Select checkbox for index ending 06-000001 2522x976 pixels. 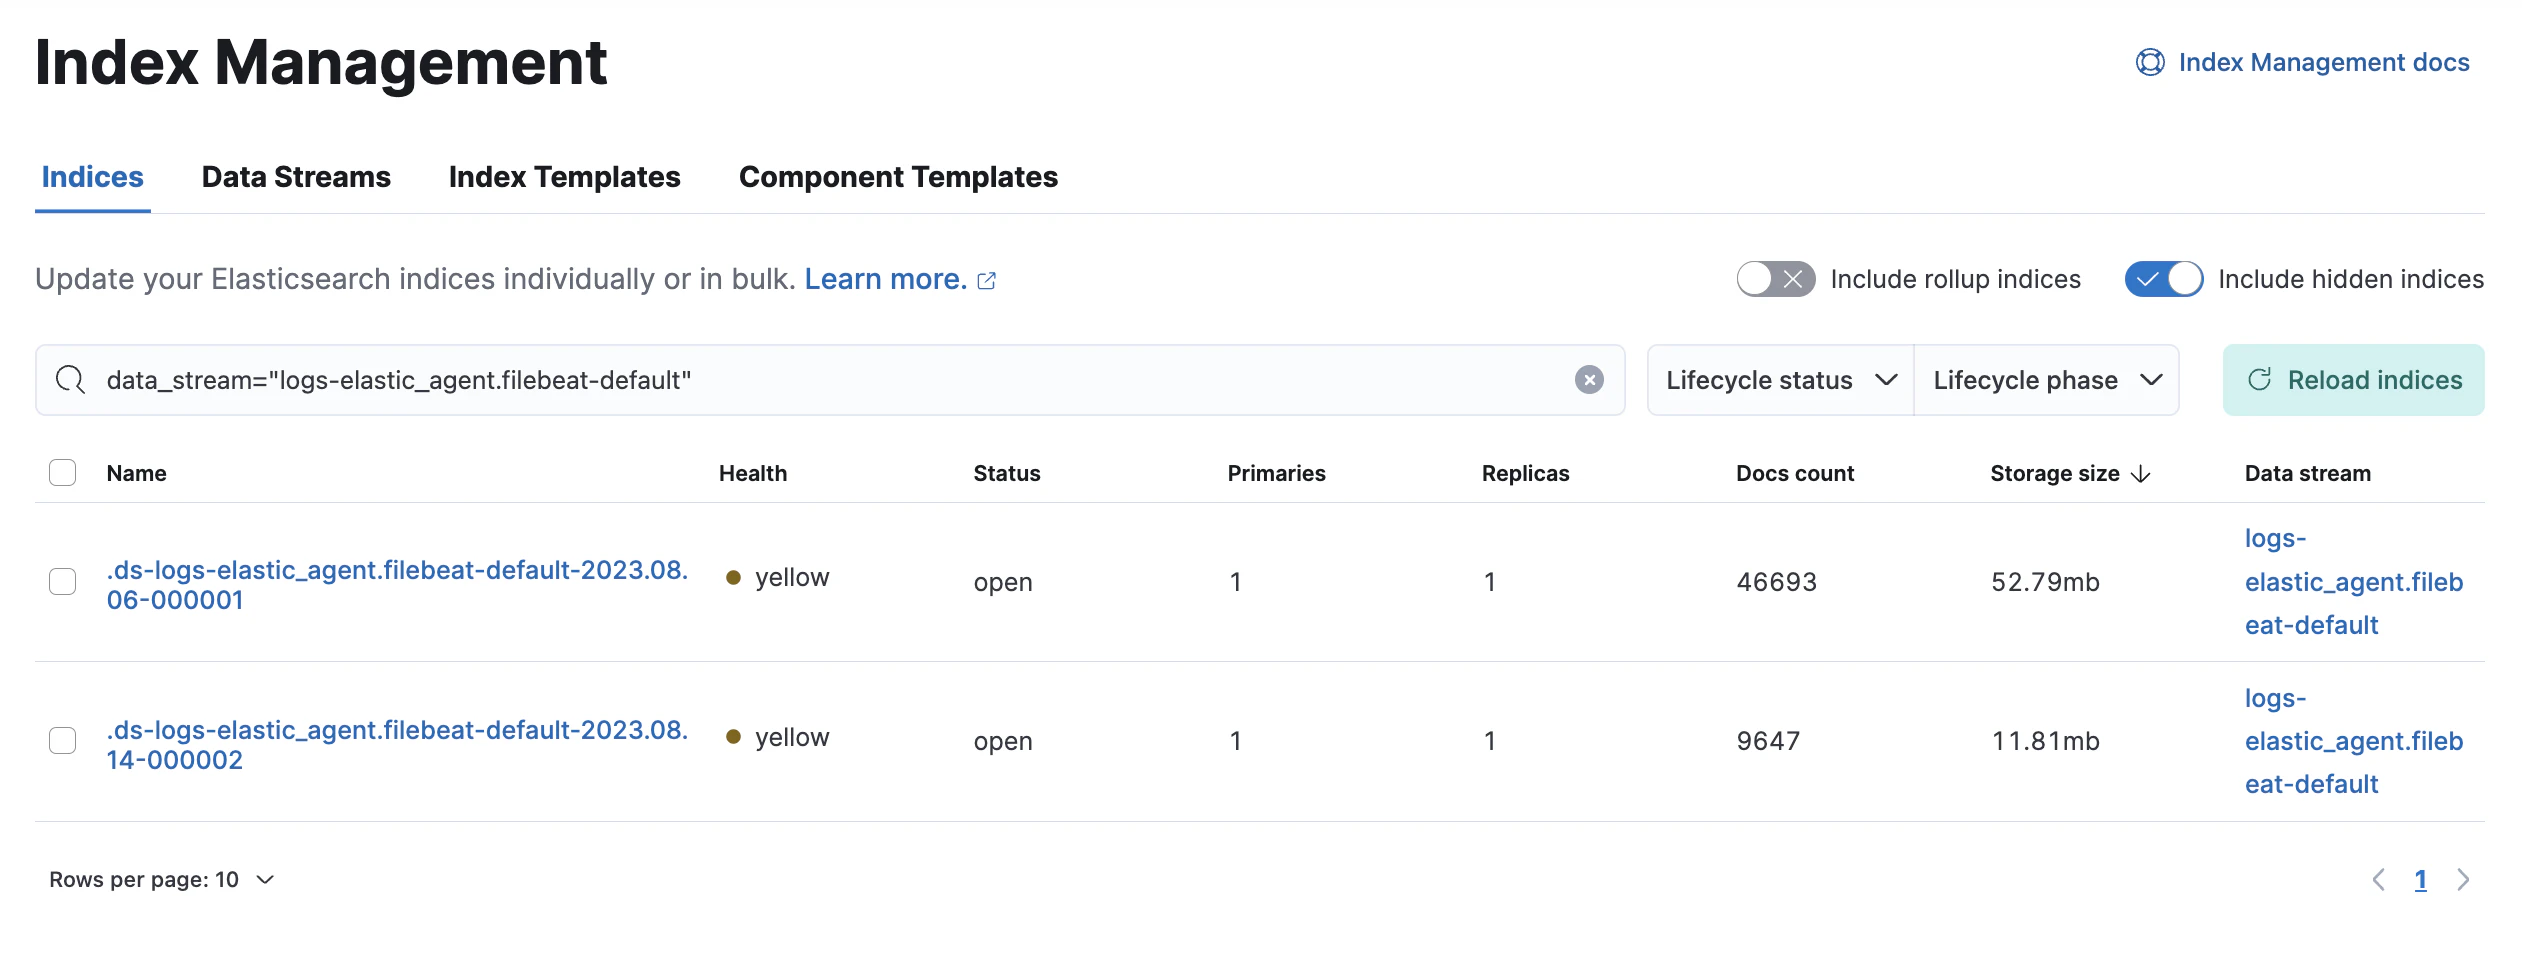[63, 582]
